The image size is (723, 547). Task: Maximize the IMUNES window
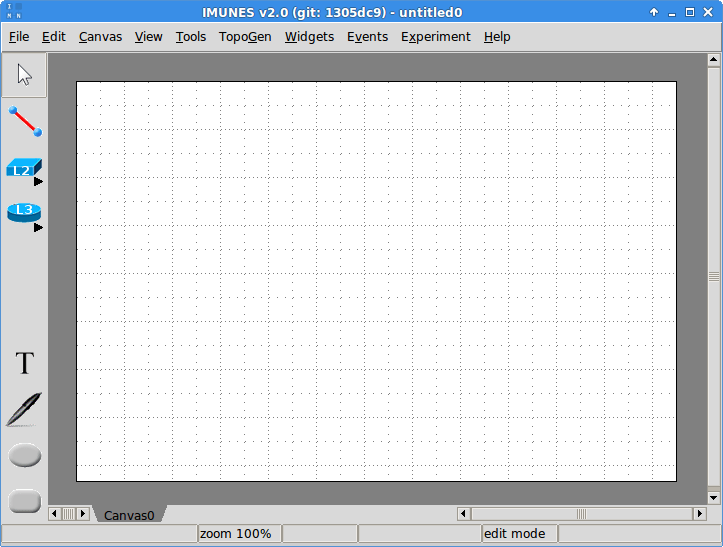click(690, 12)
